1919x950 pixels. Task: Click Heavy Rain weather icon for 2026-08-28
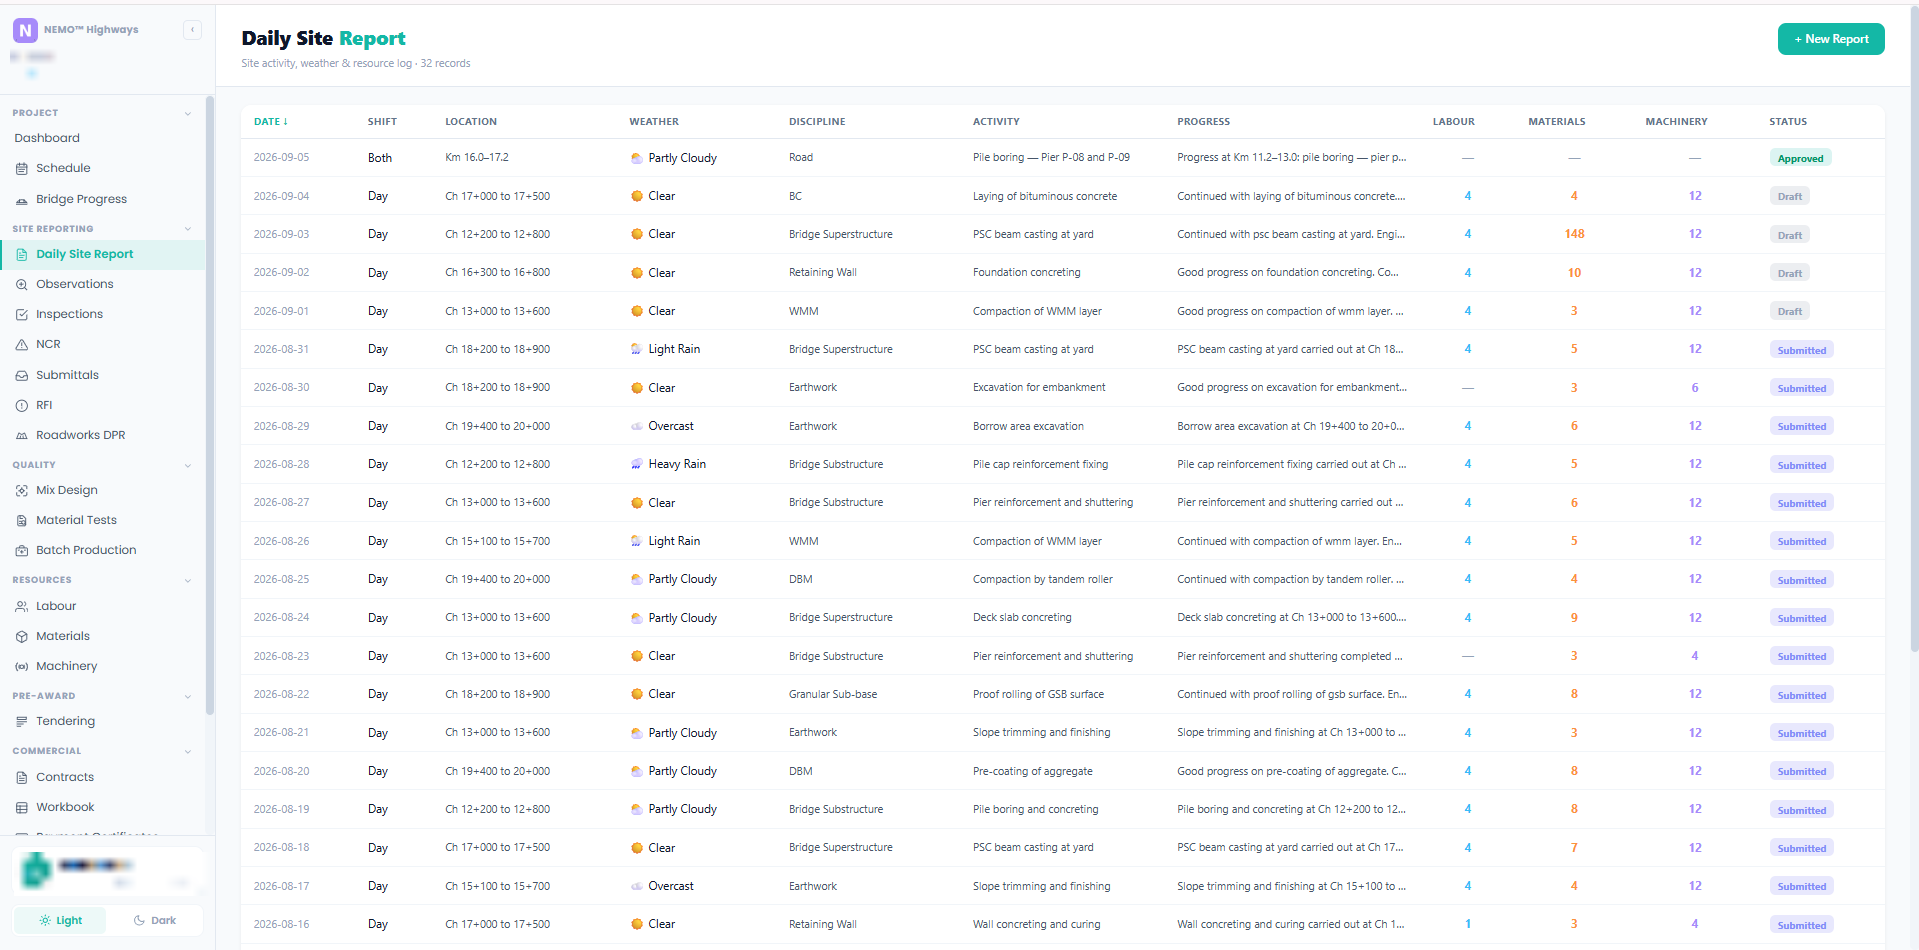pos(637,464)
